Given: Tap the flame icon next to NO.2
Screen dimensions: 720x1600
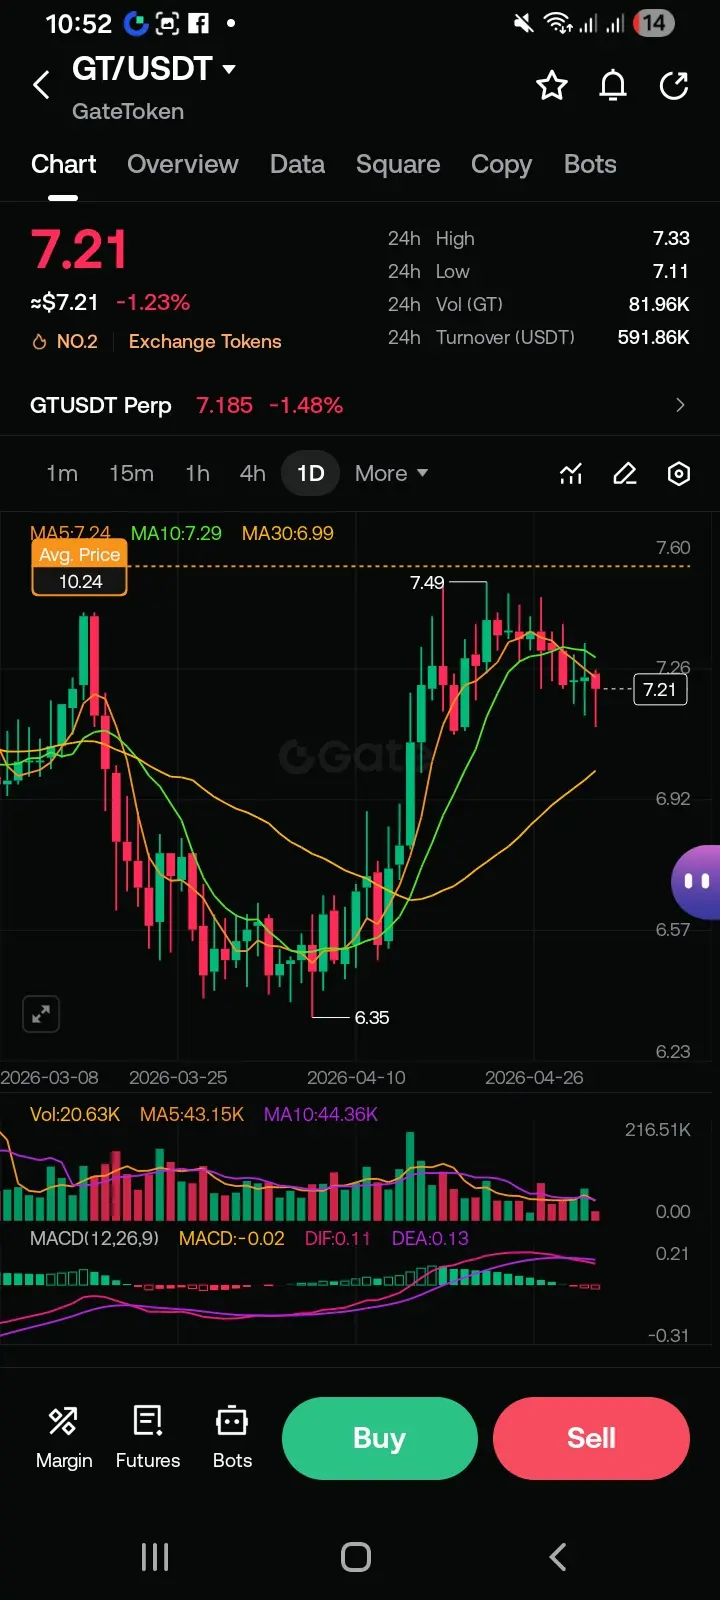Looking at the screenshot, I should point(39,342).
